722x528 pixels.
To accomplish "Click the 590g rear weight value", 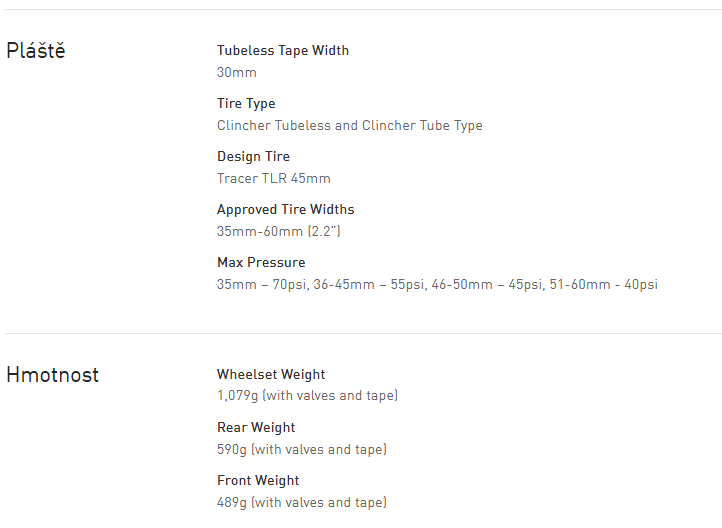I will click(301, 449).
